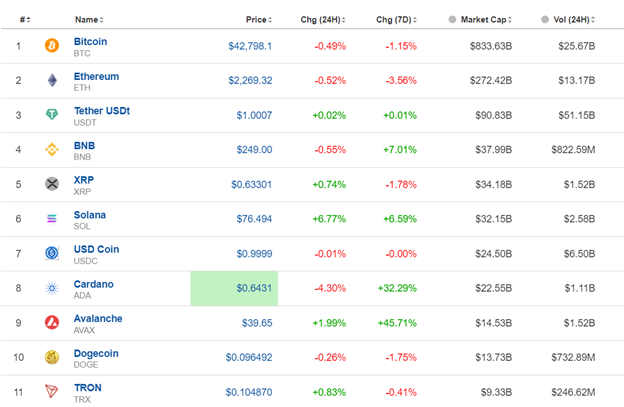The image size is (624, 407).
Task: Open the XRP coin name link
Action: tap(84, 180)
